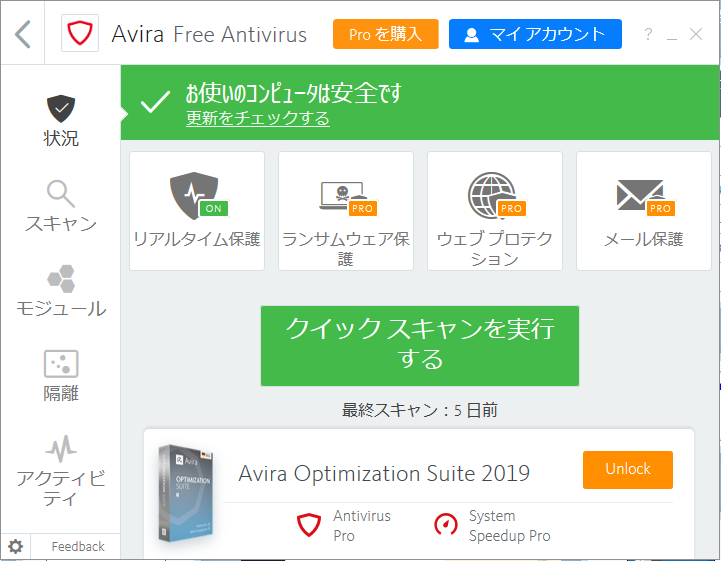The height and width of the screenshot is (561, 721).
Task: Click the help question mark icon
Action: coord(648,35)
